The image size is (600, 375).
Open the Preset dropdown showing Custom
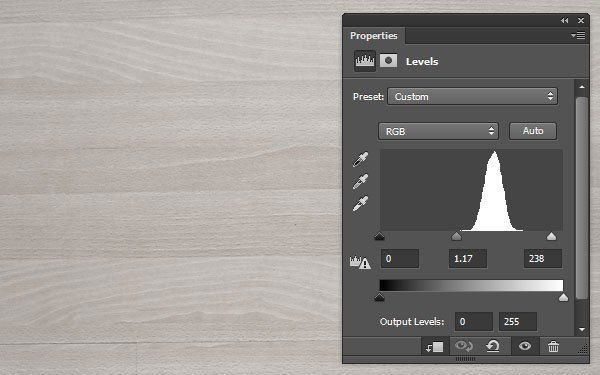point(473,96)
